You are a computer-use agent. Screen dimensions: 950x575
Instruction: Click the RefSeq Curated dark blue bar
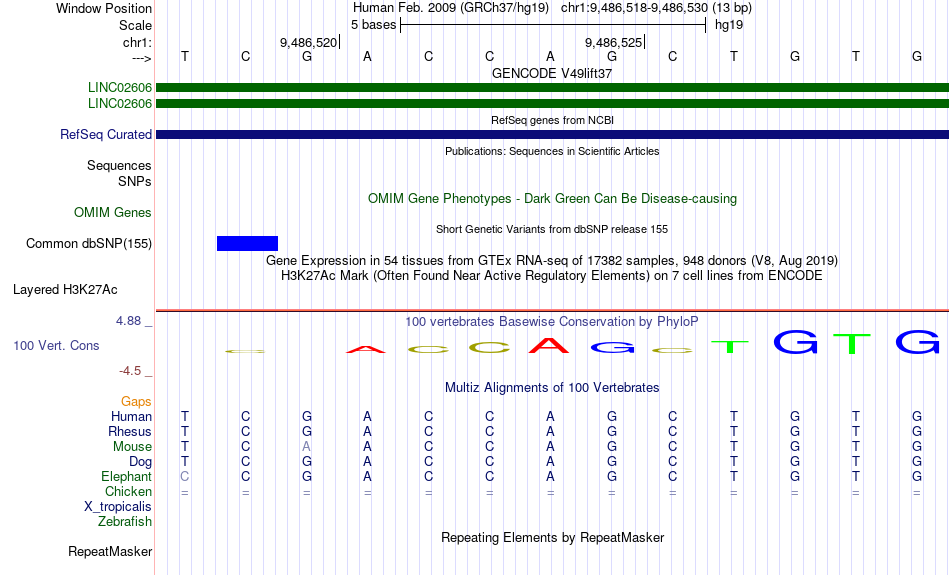click(x=552, y=135)
